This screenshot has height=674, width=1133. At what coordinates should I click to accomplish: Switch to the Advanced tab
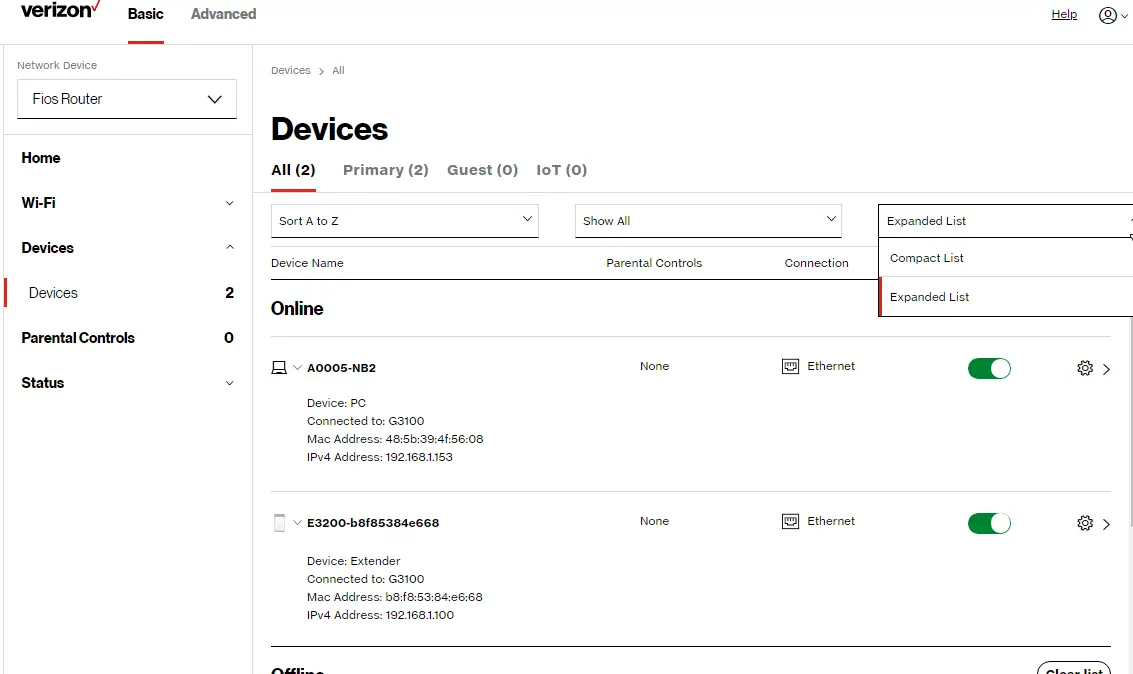click(x=223, y=14)
